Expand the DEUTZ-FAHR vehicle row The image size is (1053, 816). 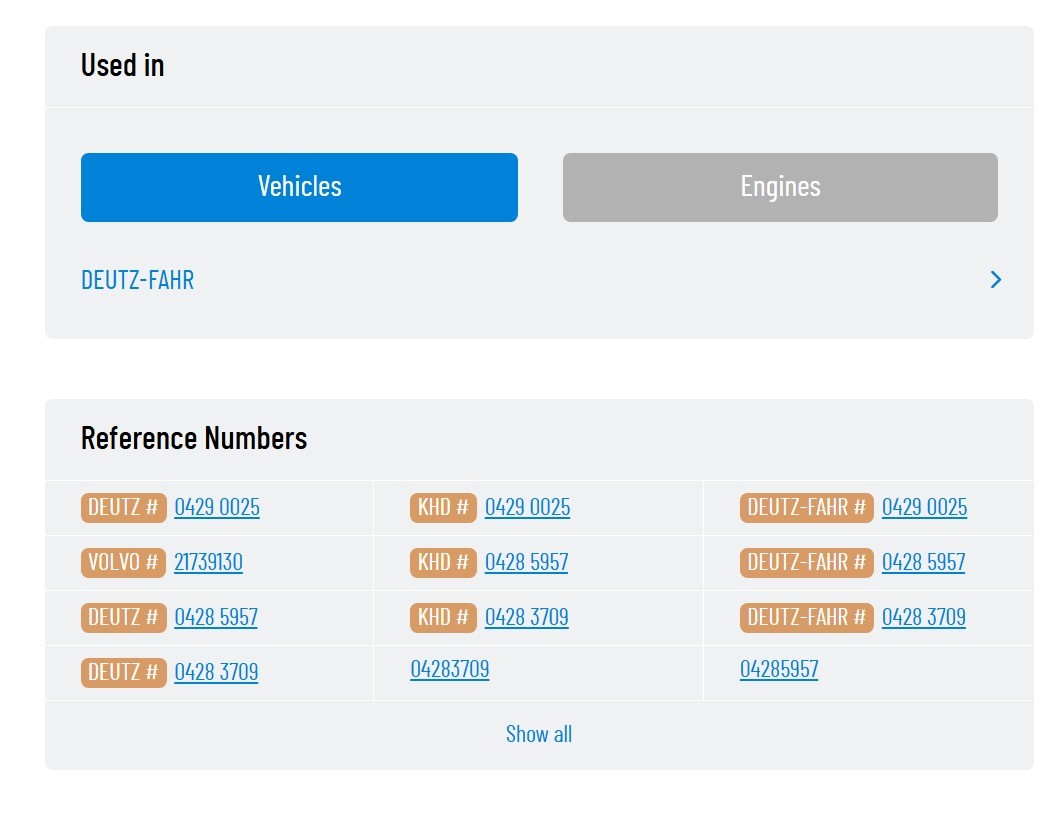tap(541, 280)
